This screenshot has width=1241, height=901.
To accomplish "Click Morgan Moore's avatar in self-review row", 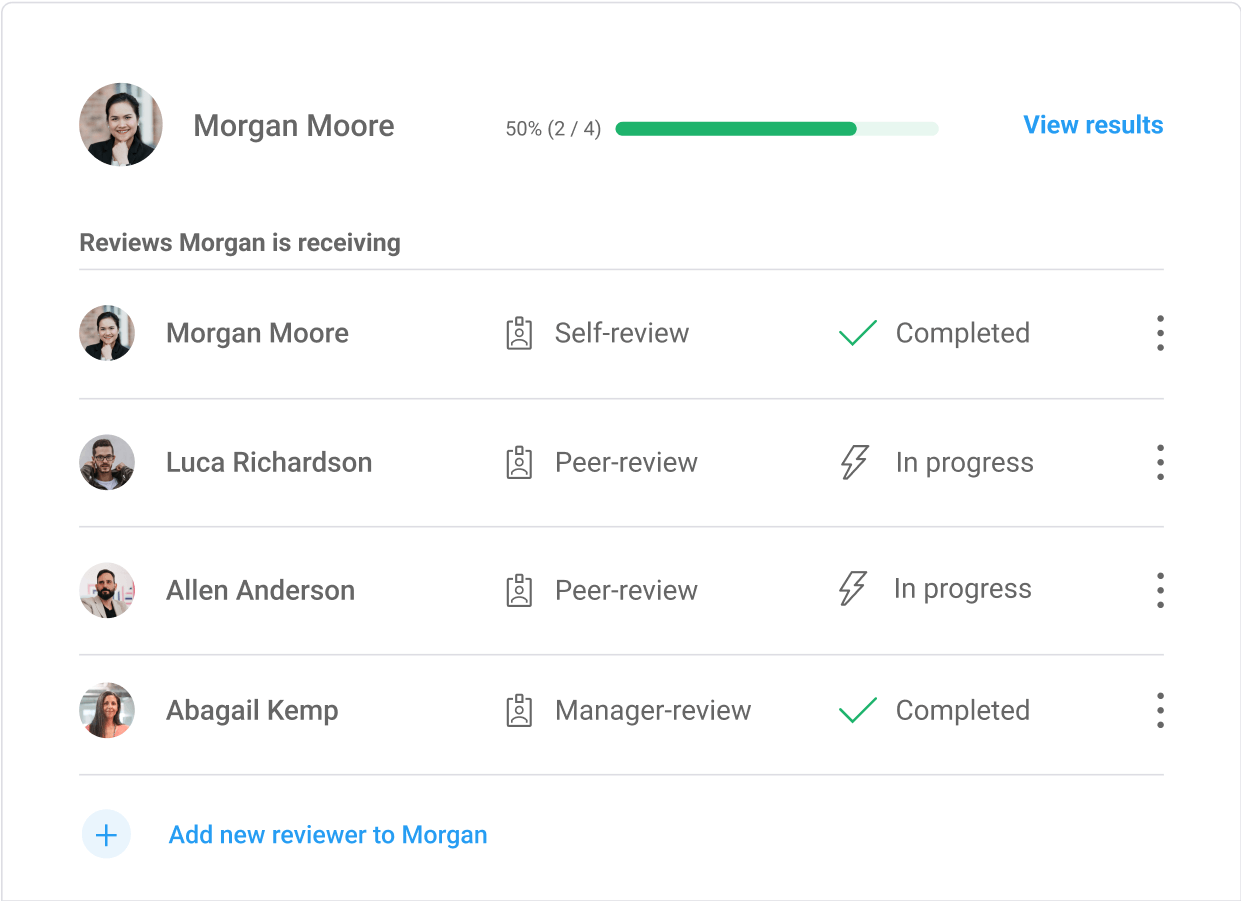I will (x=107, y=333).
